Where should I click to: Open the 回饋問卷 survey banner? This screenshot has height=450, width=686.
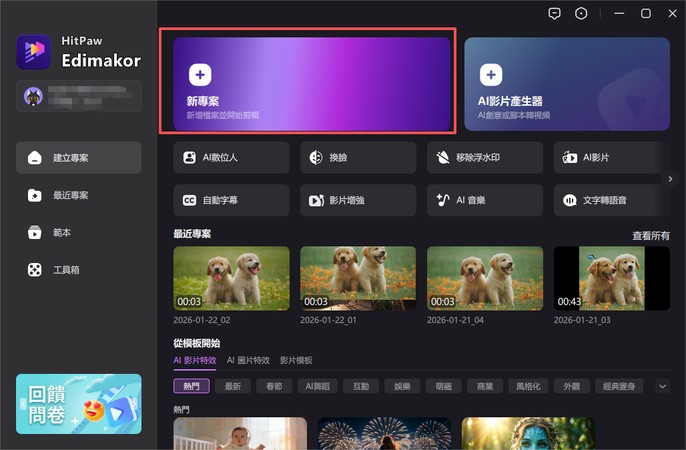pos(79,404)
